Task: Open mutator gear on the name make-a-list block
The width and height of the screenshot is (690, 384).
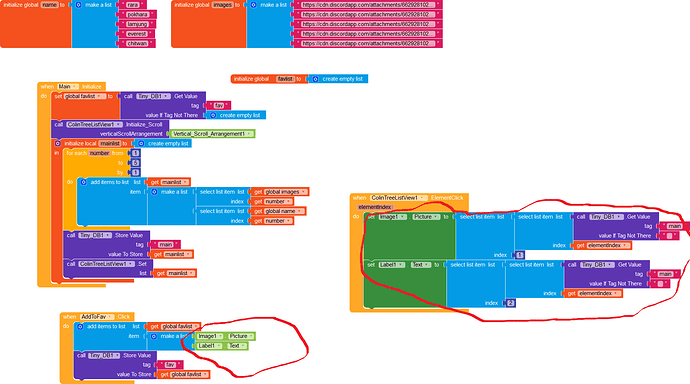Action: tap(79, 5)
